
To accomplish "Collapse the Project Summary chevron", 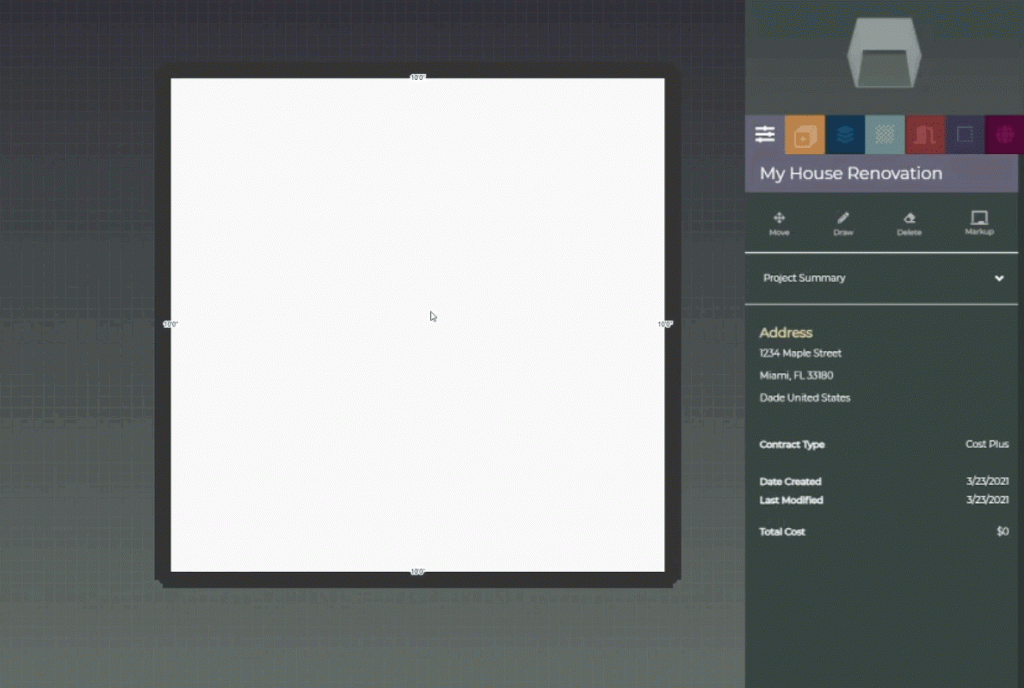I will click(998, 279).
